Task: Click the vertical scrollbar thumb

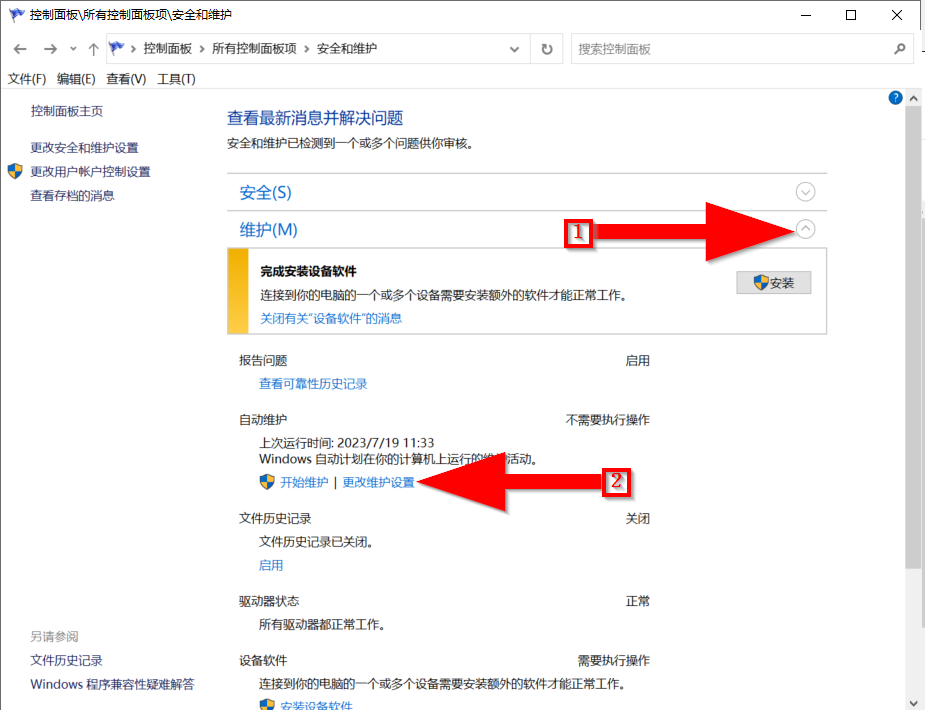Action: click(x=913, y=337)
